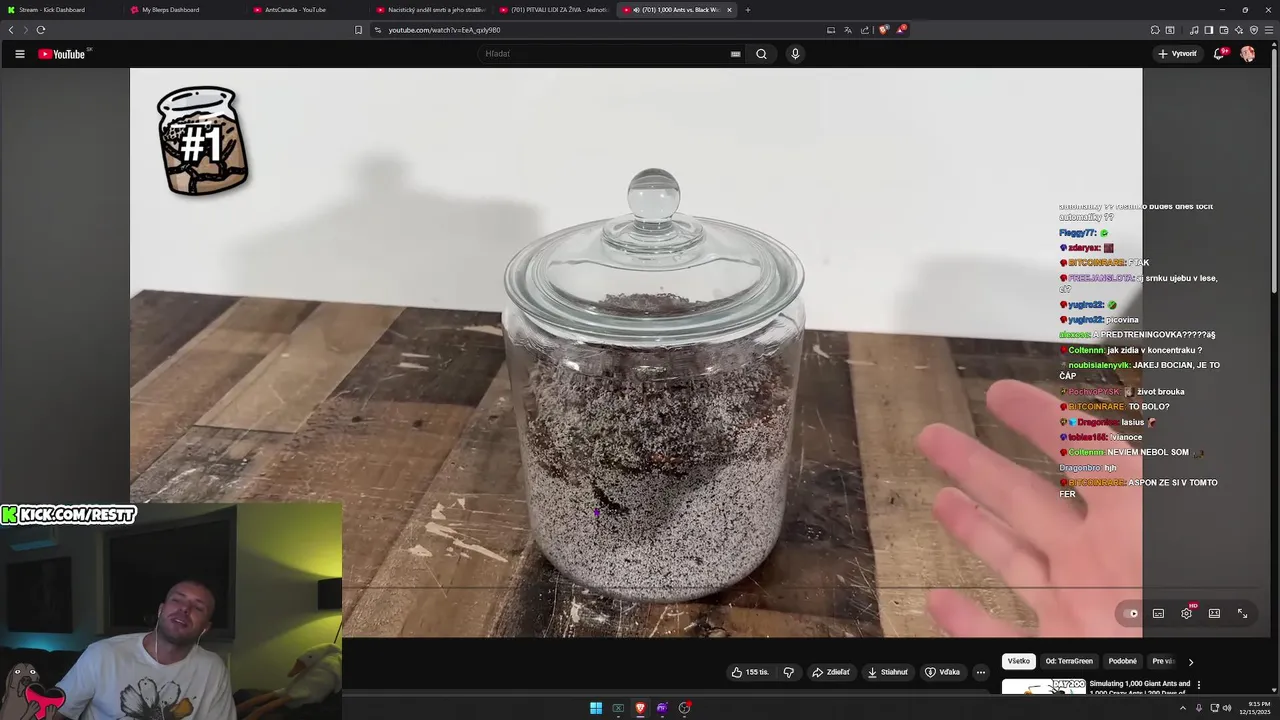Toggle video subtitles captions button
Screen dimensions: 1280x720
1158,614
